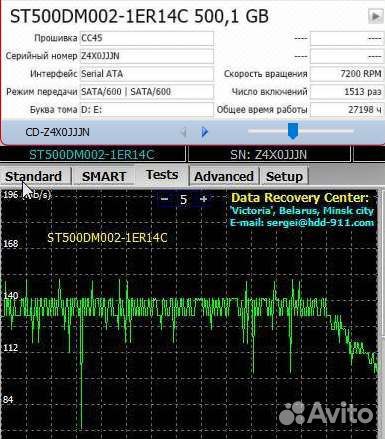Click the serial number field Z4X0JJJN
This screenshot has width=385, height=439.
(146, 56)
